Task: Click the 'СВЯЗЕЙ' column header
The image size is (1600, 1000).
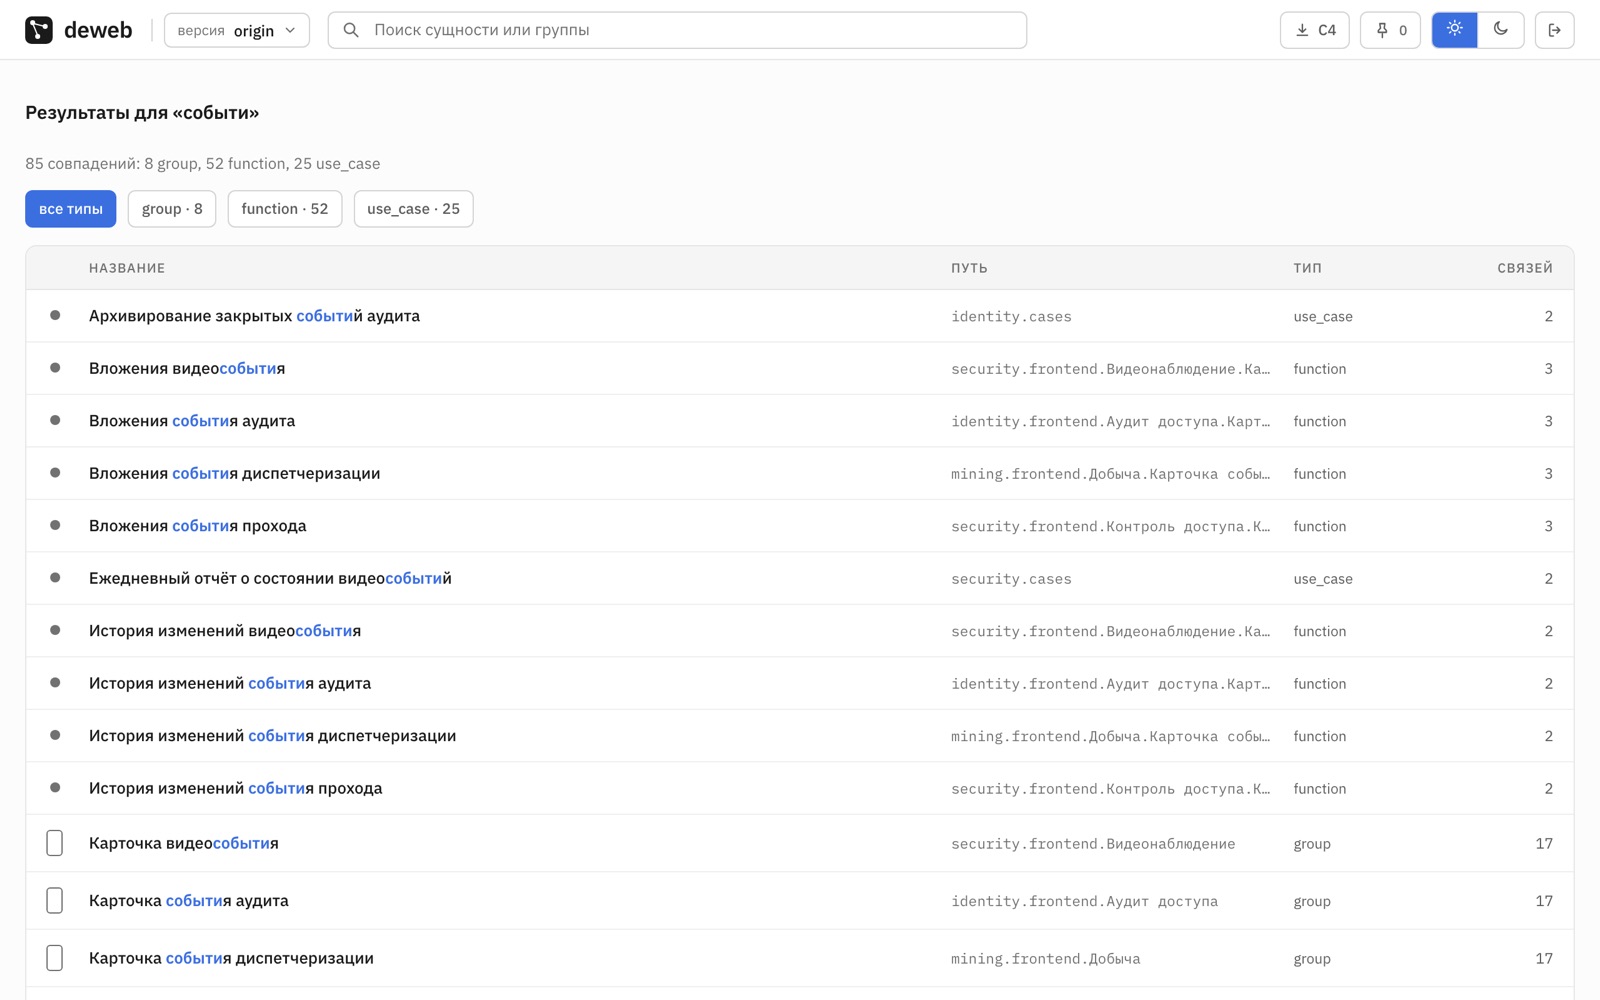Action: pyautogui.click(x=1525, y=268)
